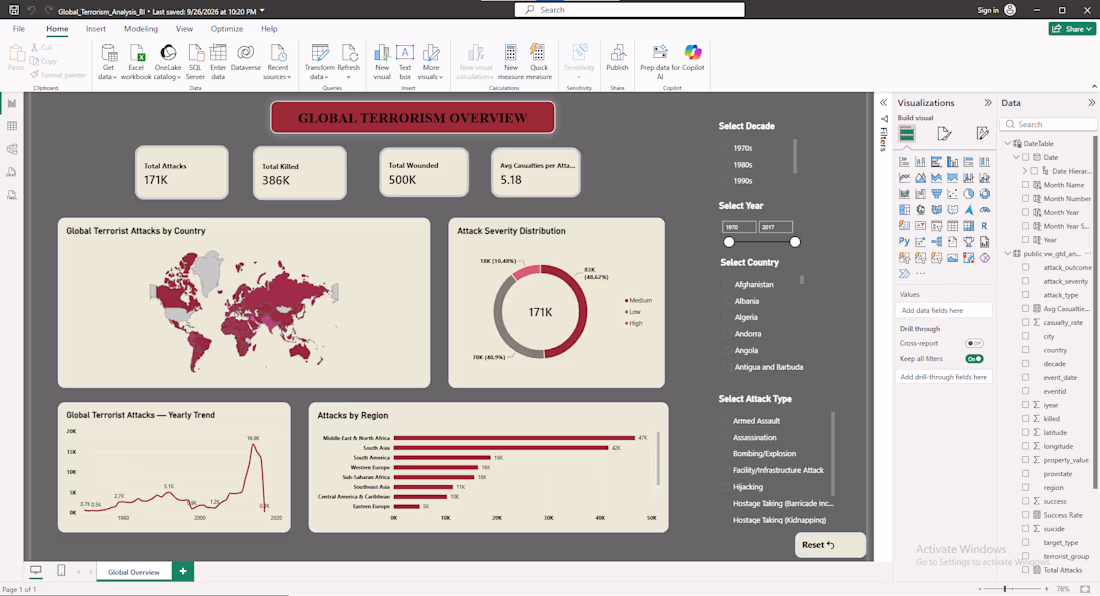Add a new report page

click(182, 571)
